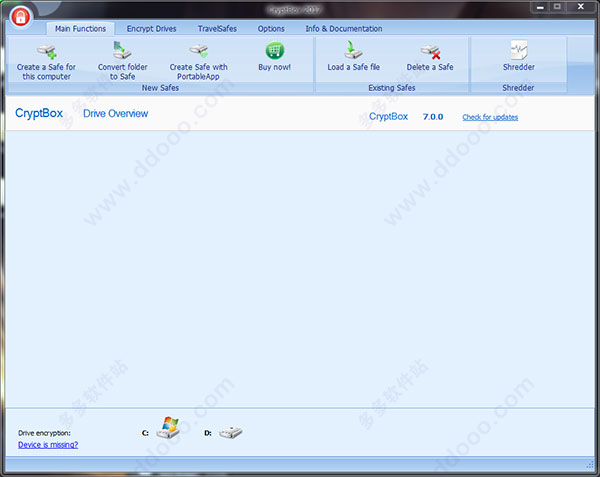Click the version number 7.0.0

tap(433, 117)
